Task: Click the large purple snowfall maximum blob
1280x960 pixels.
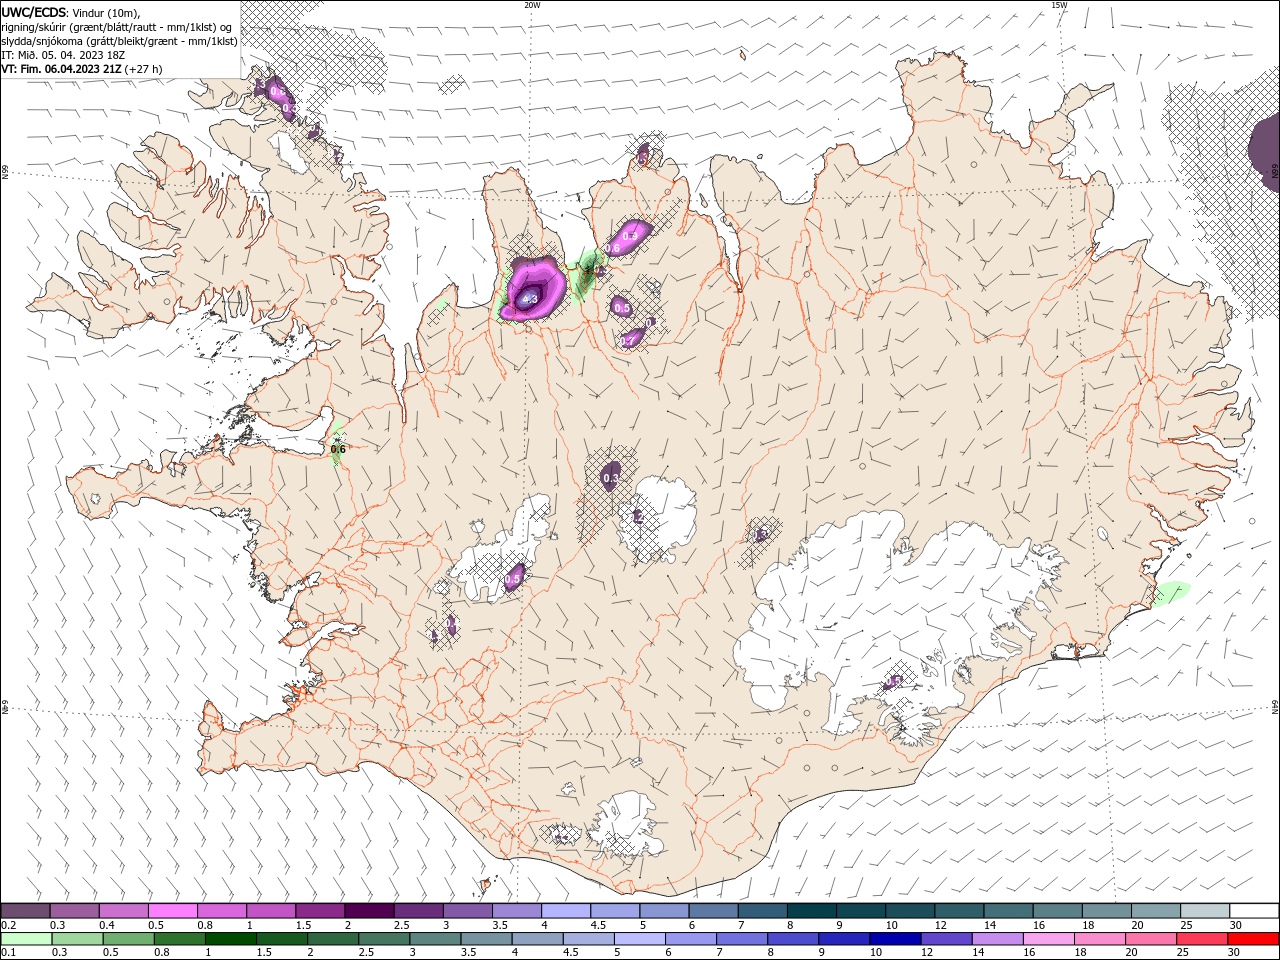Action: 533,289
